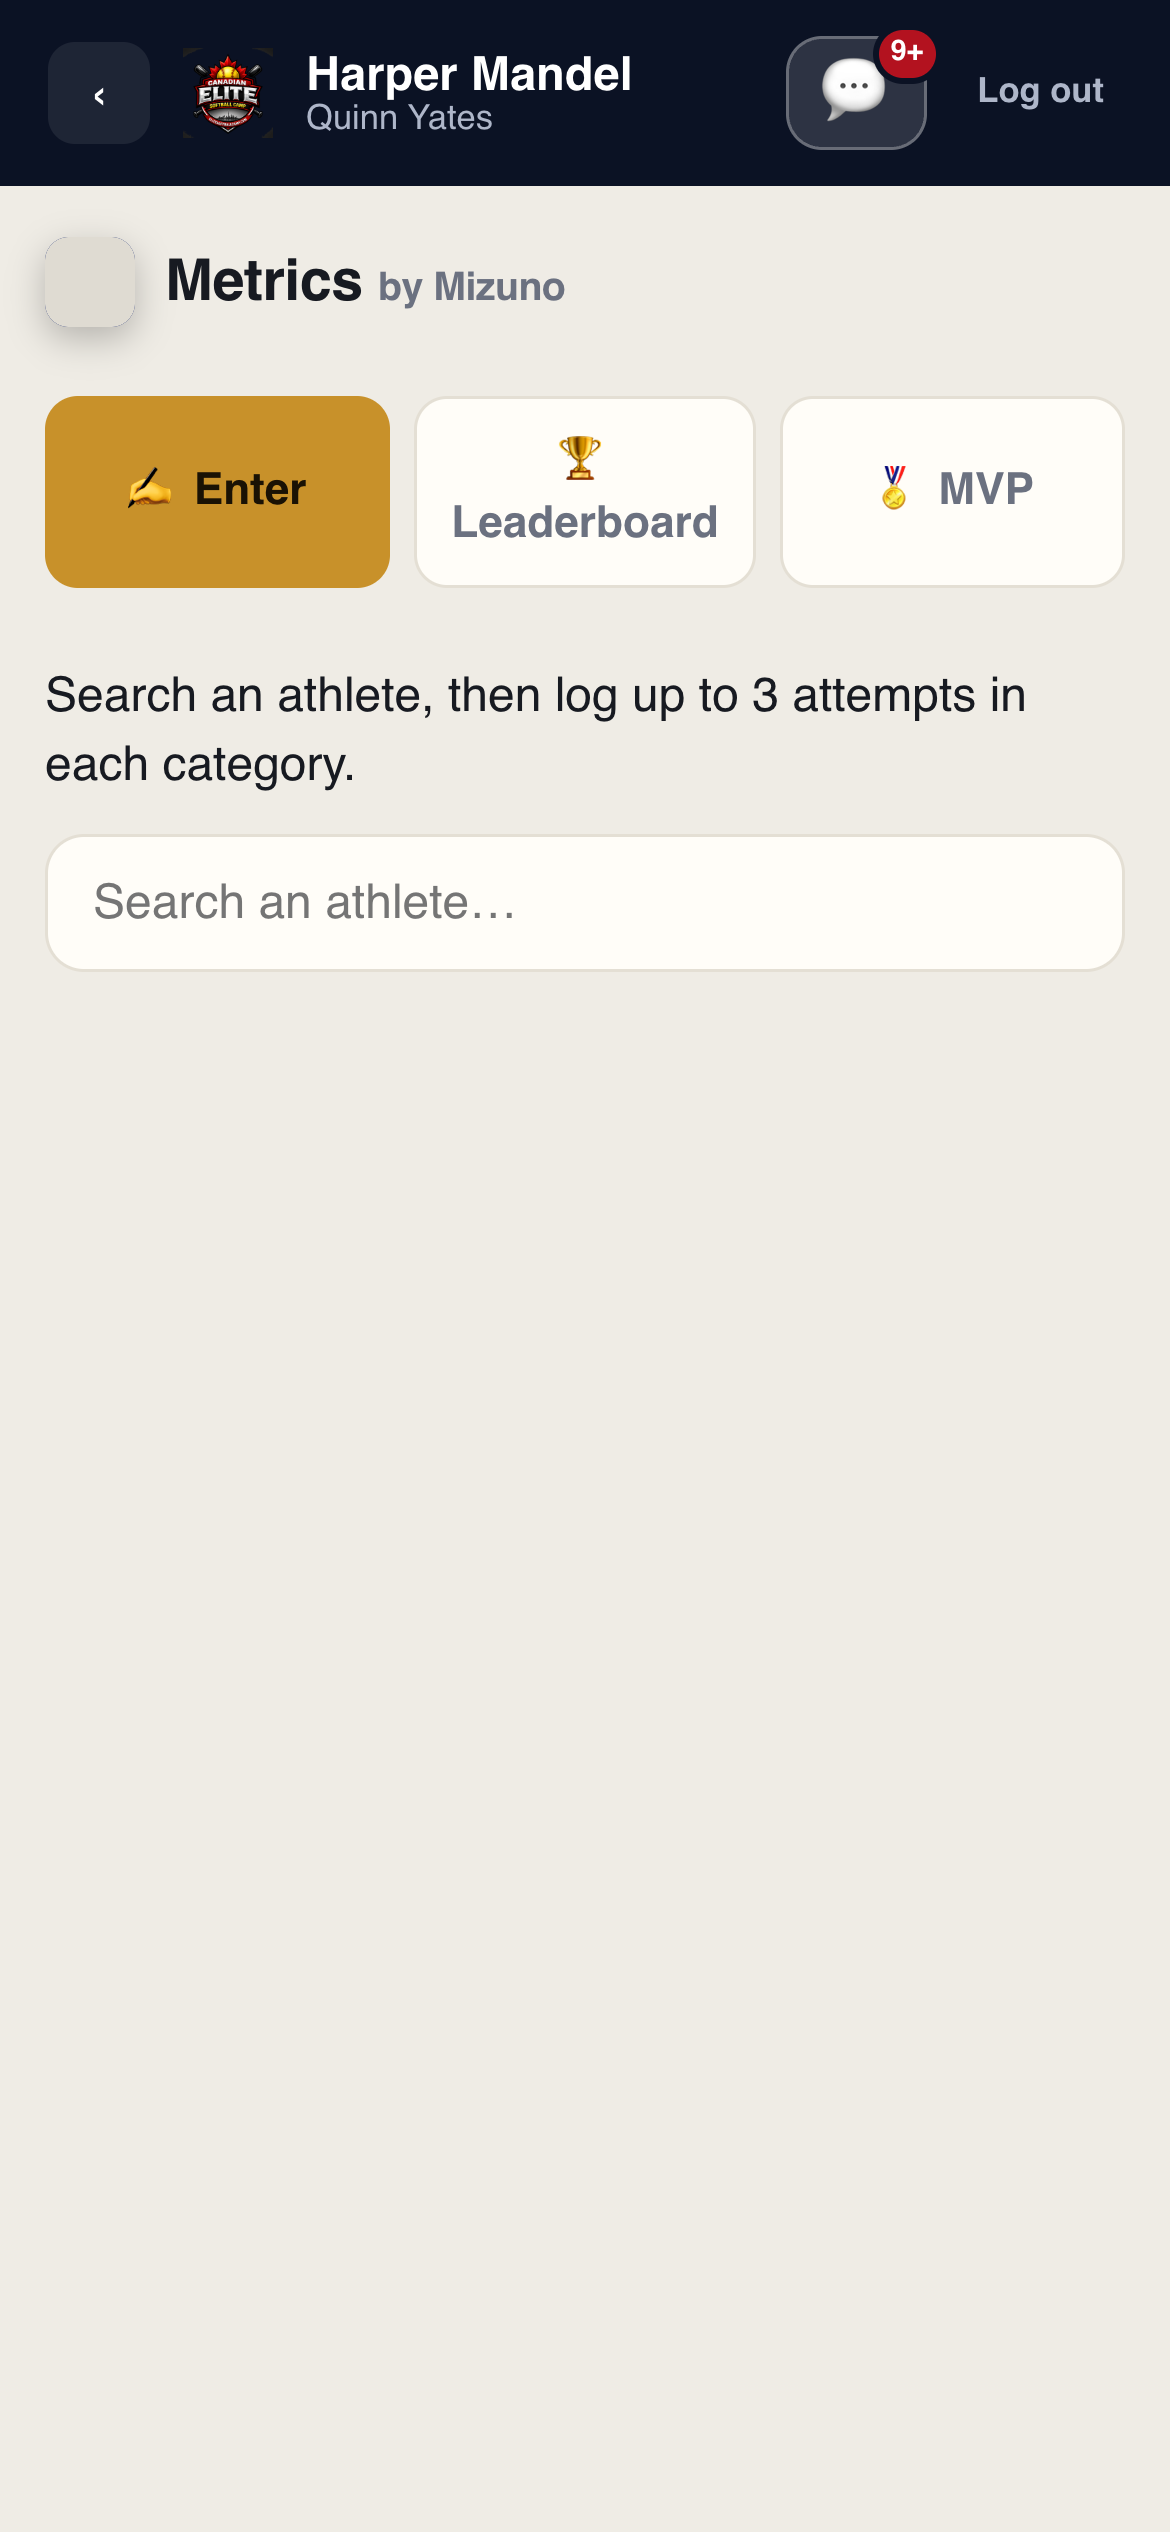Click the empty area below the search field
This screenshot has height=2532, width=1170.
tap(585, 1700)
